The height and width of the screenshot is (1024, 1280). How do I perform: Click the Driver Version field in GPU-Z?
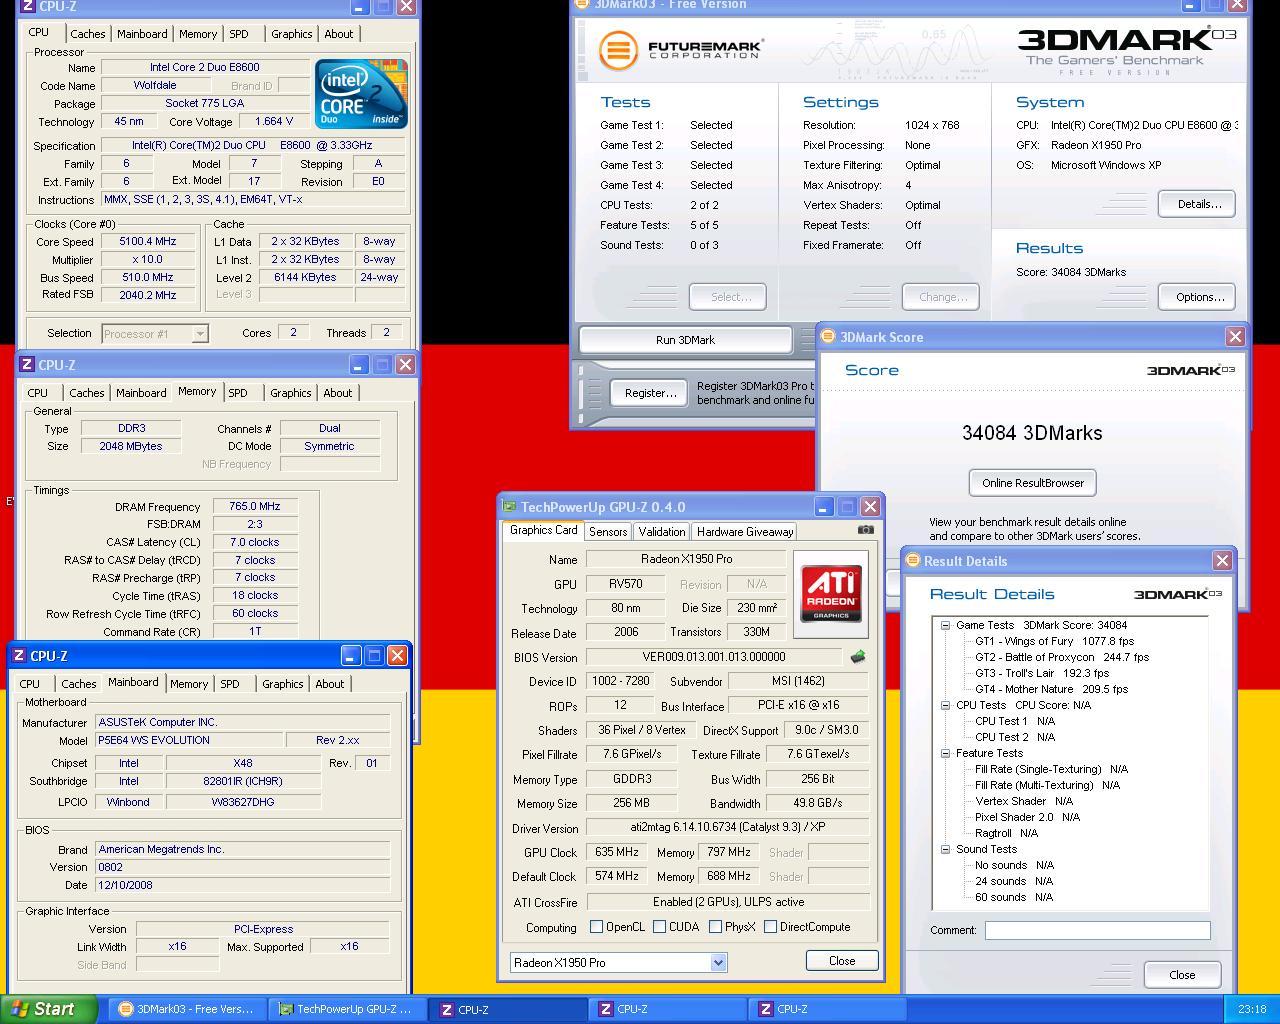[728, 827]
